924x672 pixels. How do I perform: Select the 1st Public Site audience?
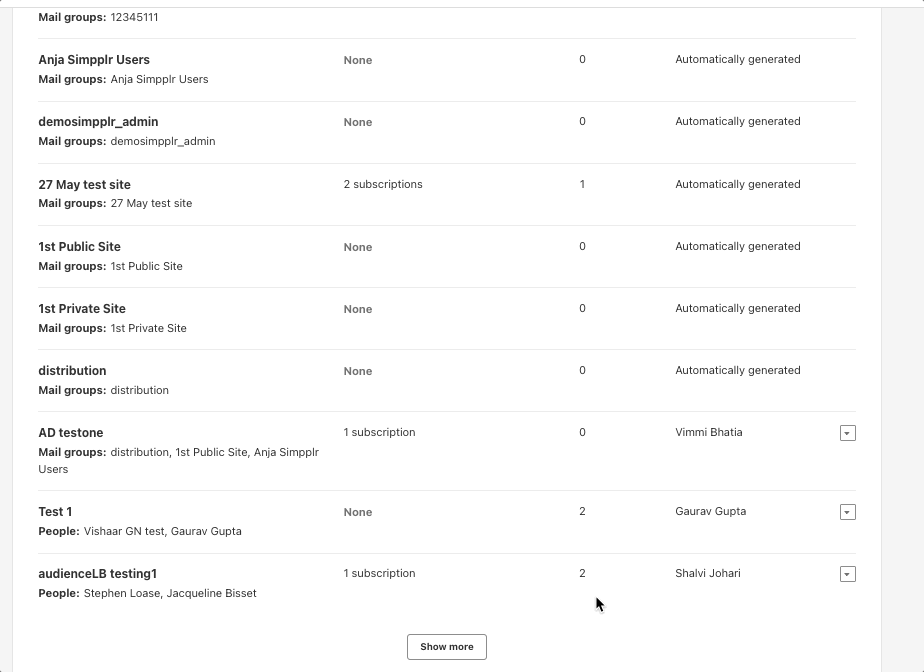tap(79, 246)
